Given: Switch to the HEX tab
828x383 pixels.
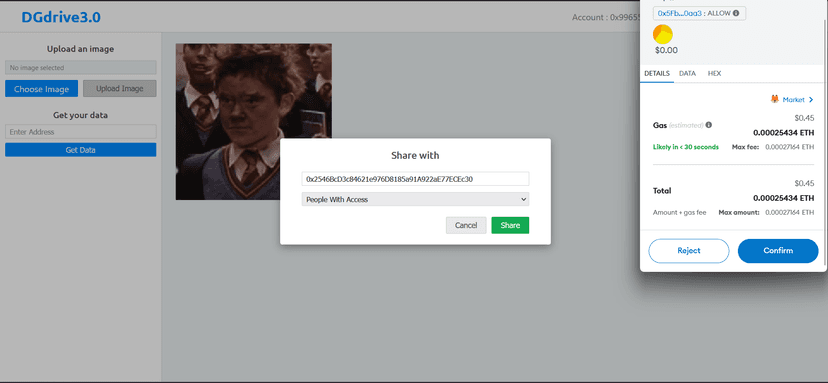Looking at the screenshot, I should (714, 73).
